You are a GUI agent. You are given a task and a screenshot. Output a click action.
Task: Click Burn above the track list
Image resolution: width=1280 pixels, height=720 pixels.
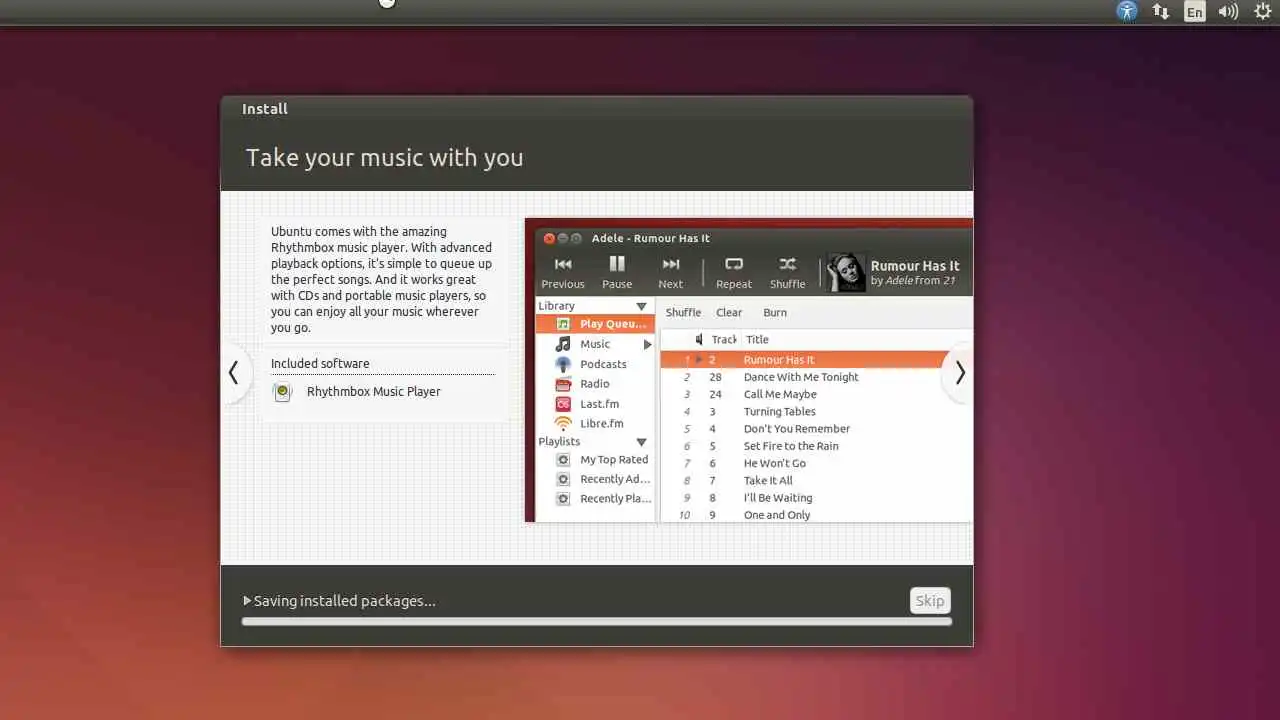click(x=775, y=313)
